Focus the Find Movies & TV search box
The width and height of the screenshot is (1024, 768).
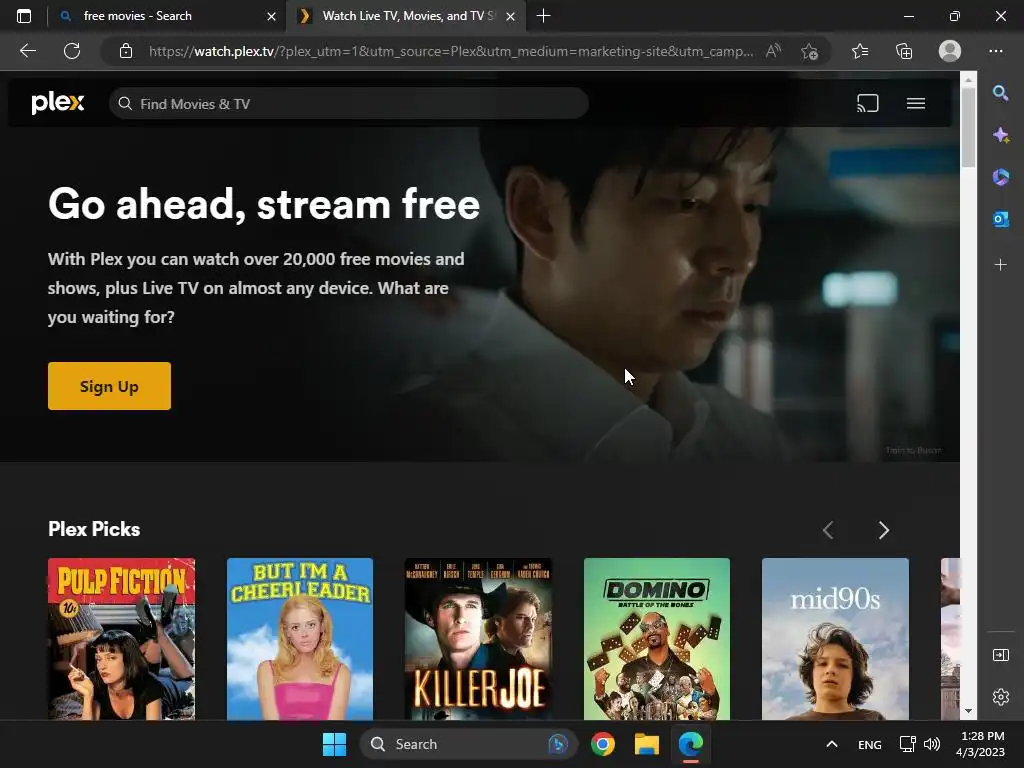coord(349,104)
